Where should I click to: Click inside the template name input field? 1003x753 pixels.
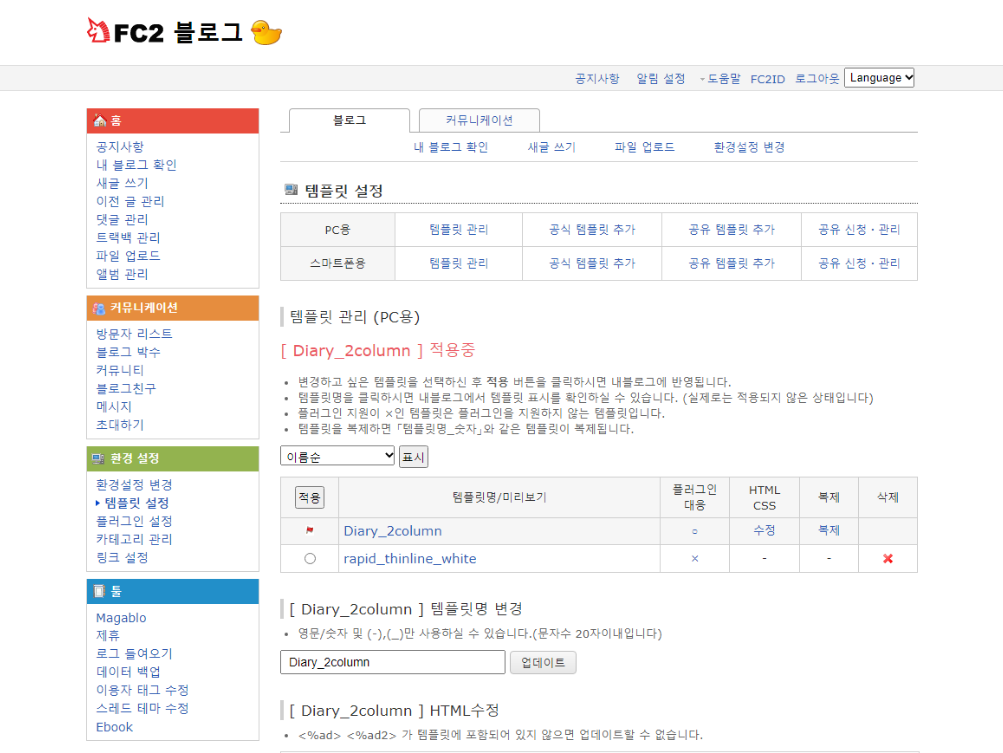tap(392, 662)
